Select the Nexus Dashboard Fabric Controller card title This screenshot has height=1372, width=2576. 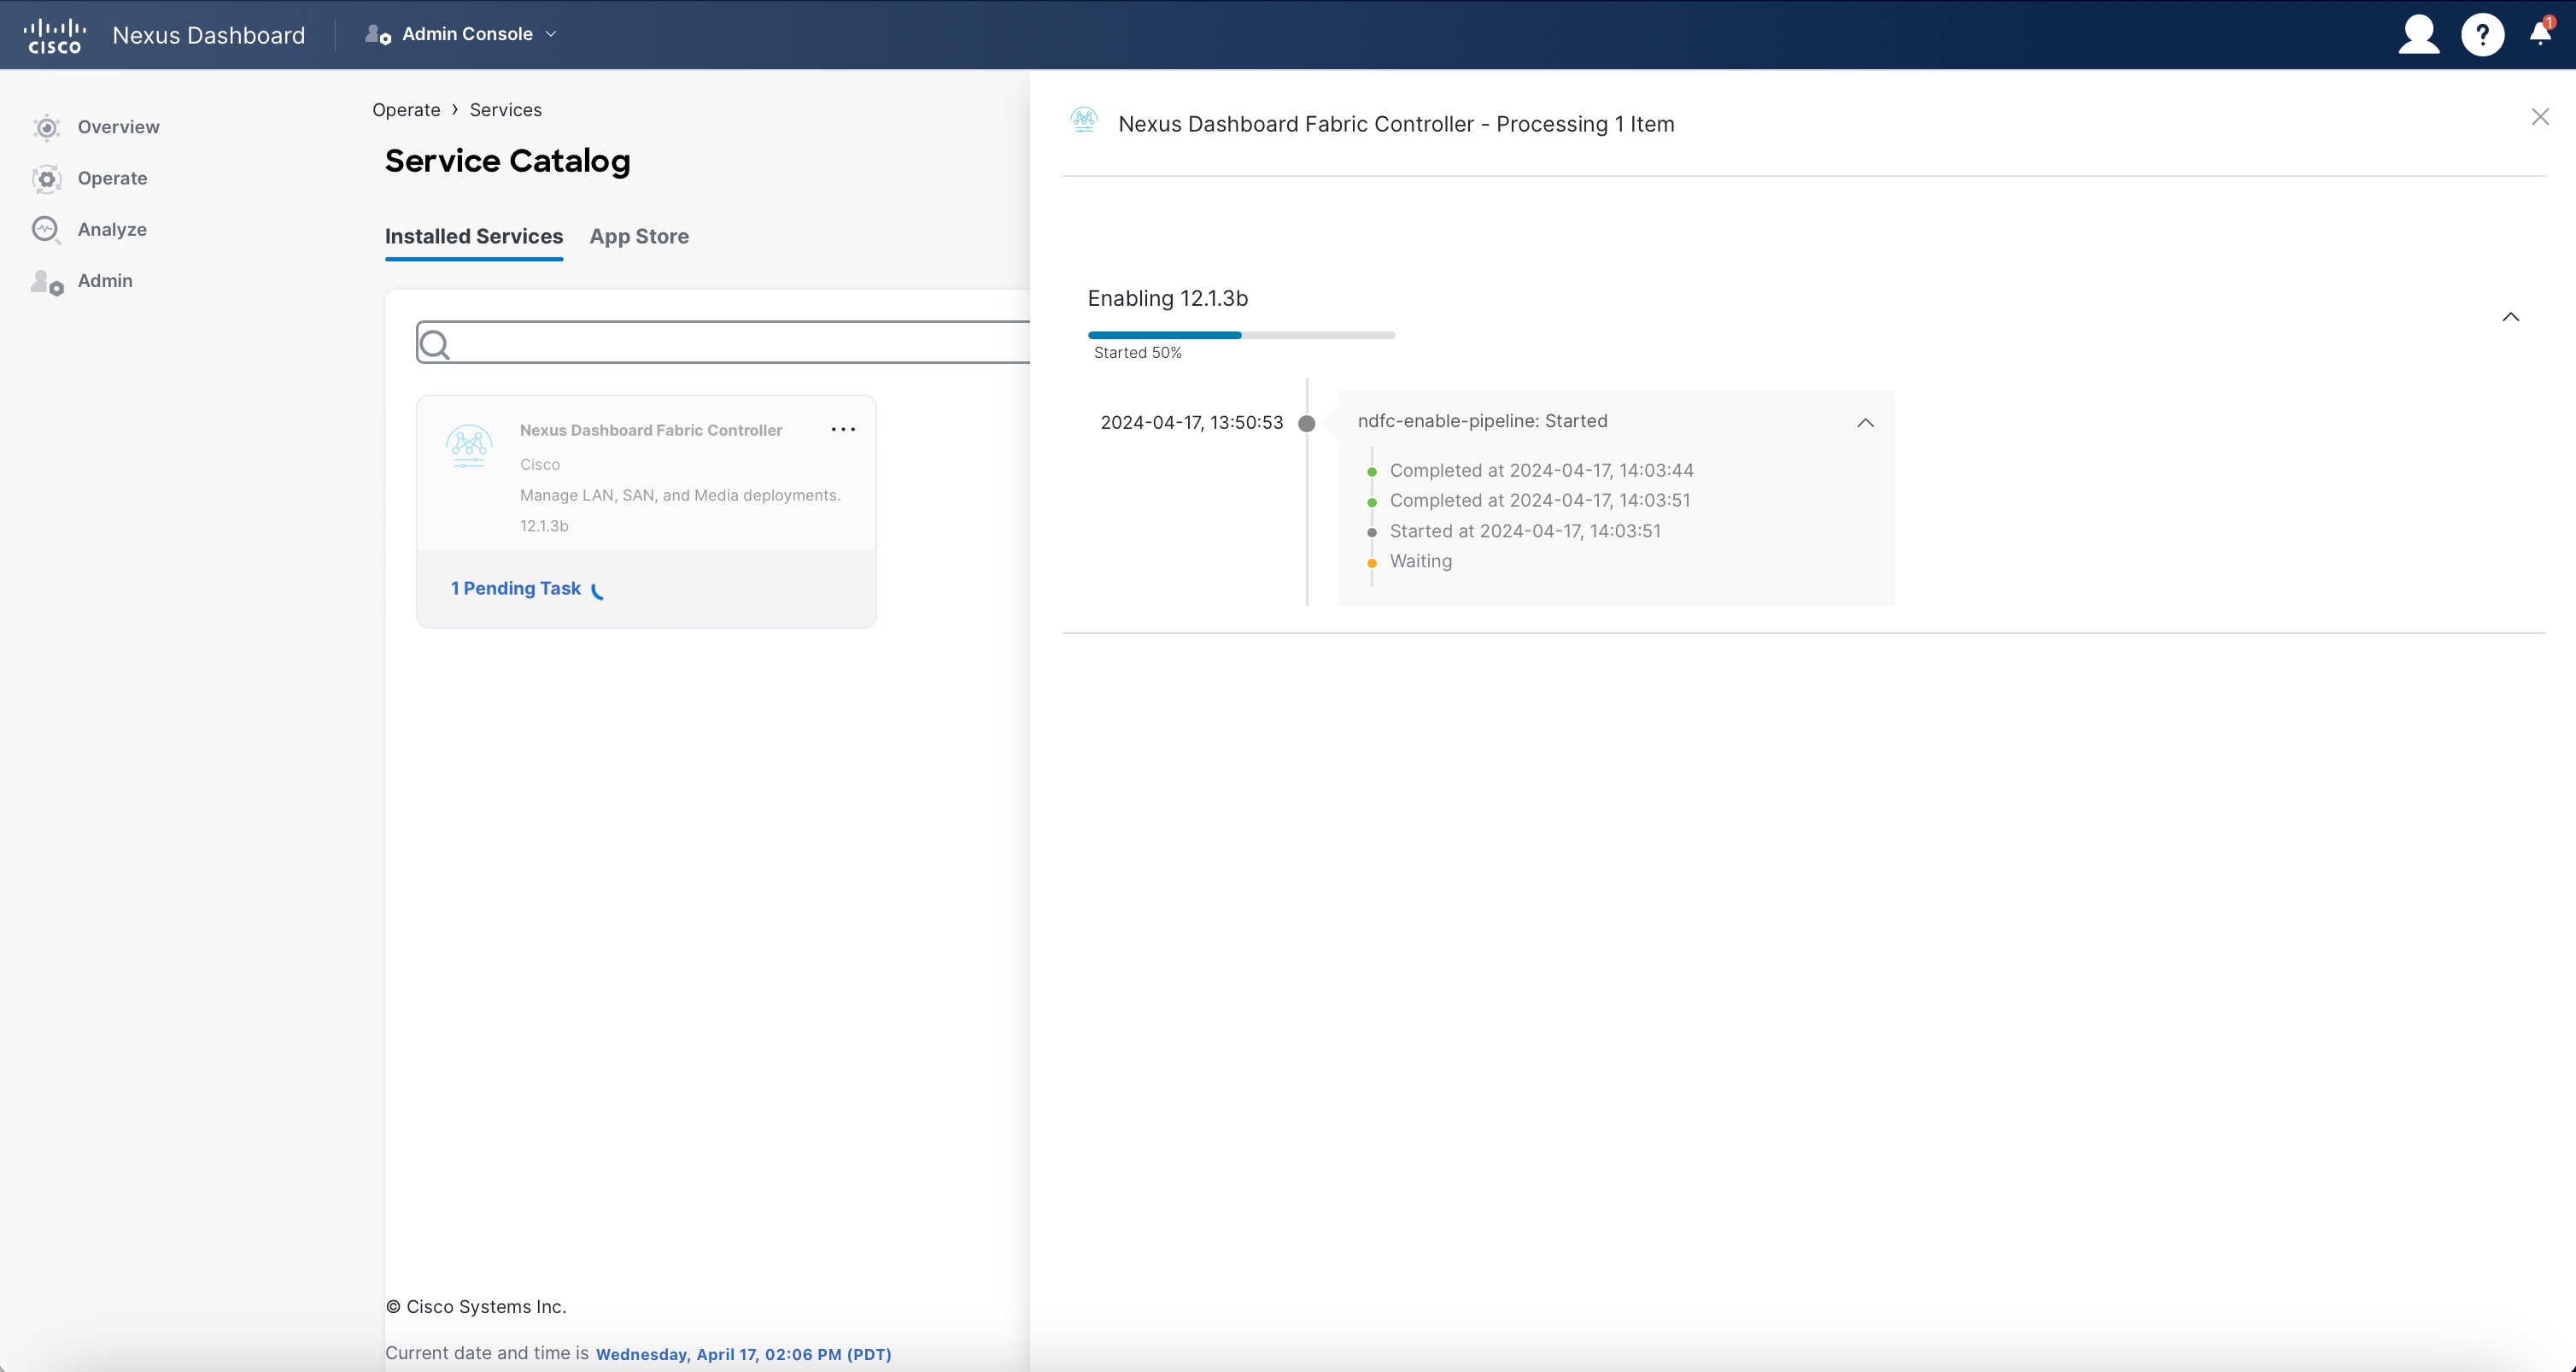pos(650,431)
